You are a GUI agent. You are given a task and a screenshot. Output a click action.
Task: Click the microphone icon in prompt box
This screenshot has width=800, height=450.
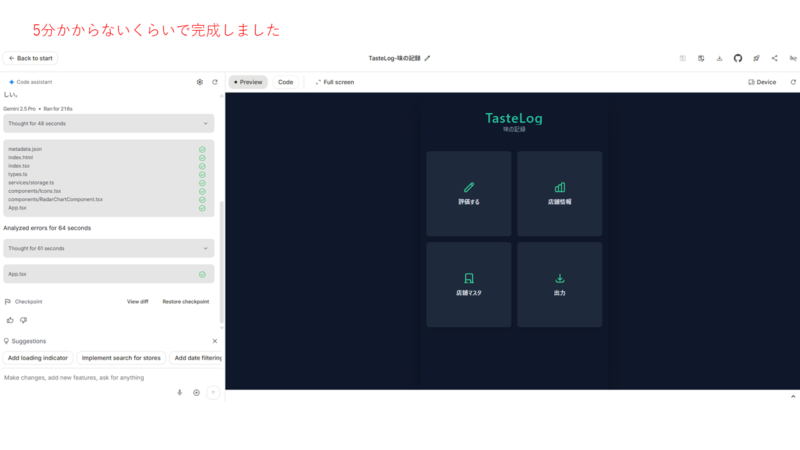point(180,392)
